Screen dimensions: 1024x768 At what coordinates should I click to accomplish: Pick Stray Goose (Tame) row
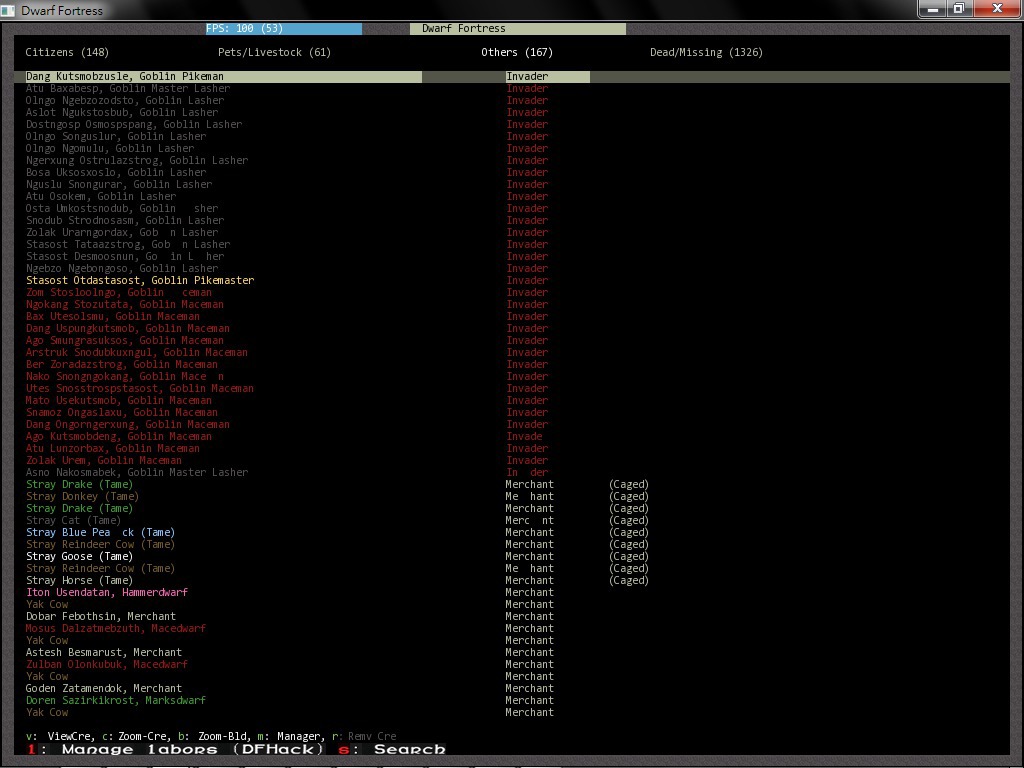pos(79,556)
